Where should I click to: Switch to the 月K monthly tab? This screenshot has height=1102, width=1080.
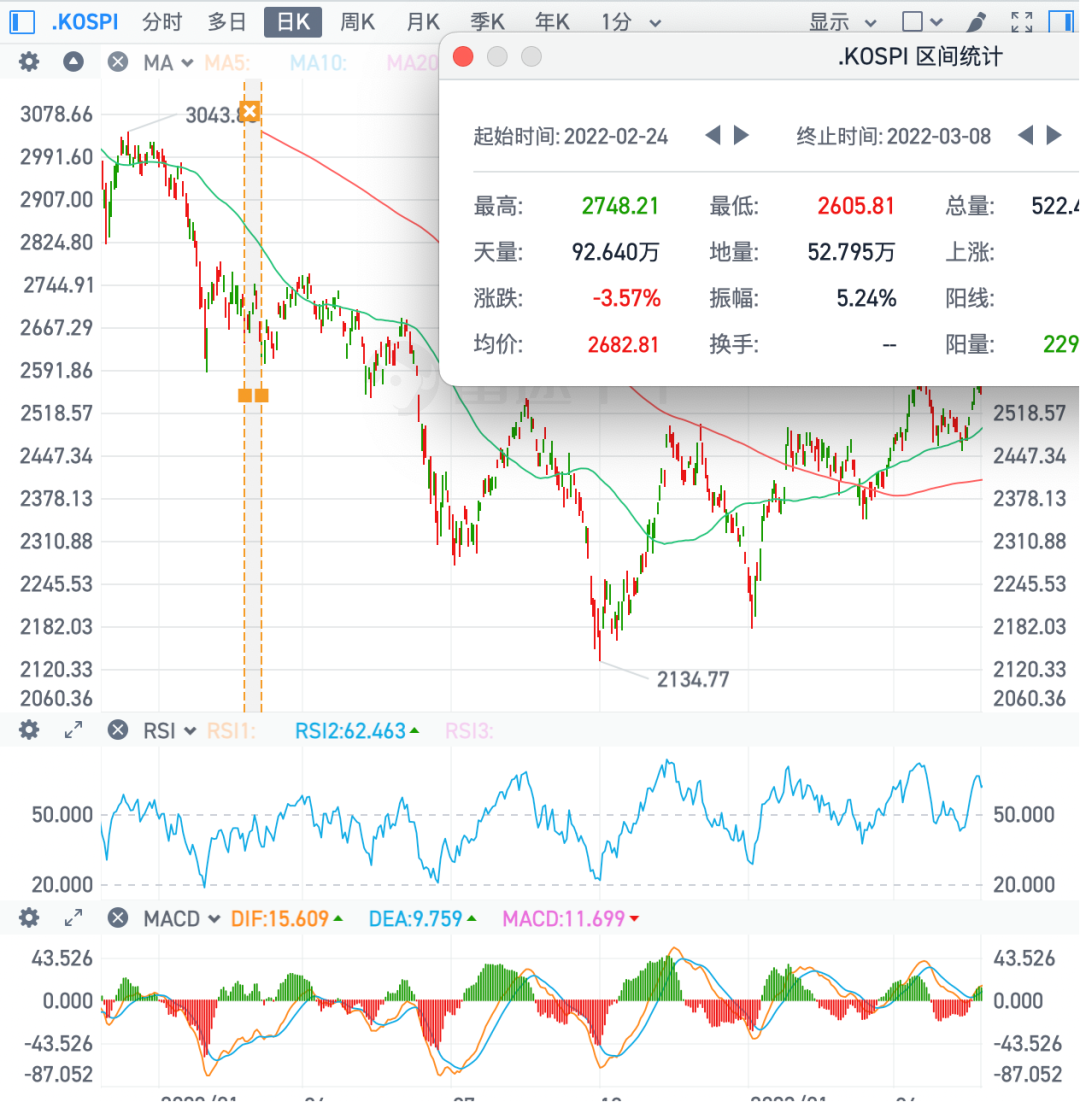tap(423, 22)
